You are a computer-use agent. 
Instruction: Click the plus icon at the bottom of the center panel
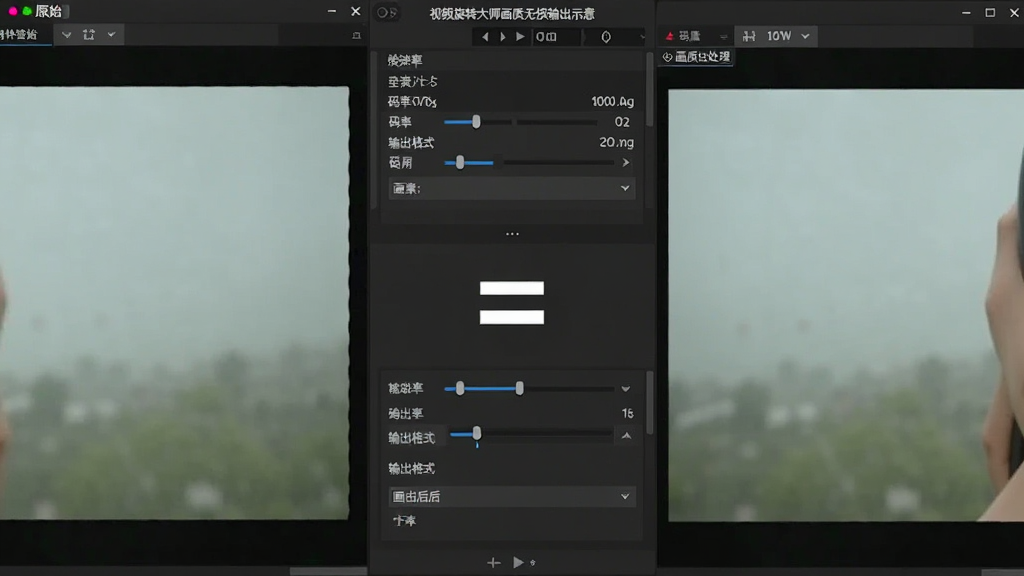click(x=494, y=562)
